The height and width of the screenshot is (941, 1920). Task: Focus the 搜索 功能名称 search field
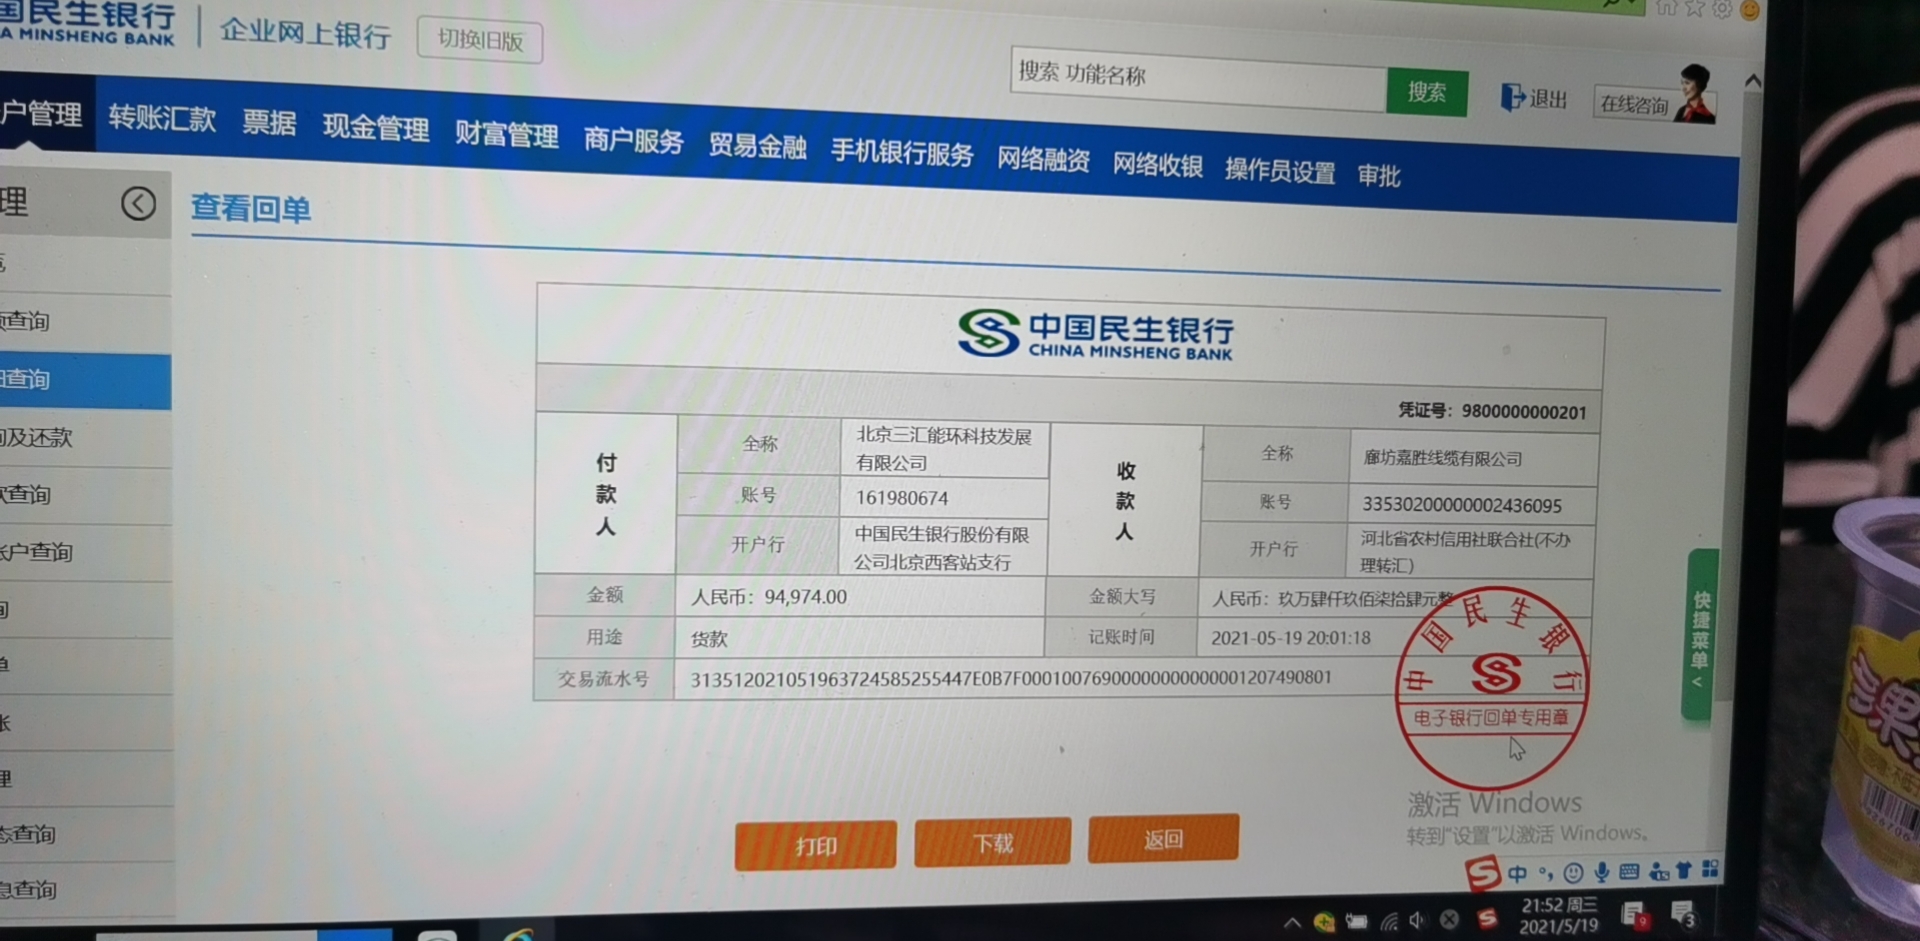(1198, 78)
